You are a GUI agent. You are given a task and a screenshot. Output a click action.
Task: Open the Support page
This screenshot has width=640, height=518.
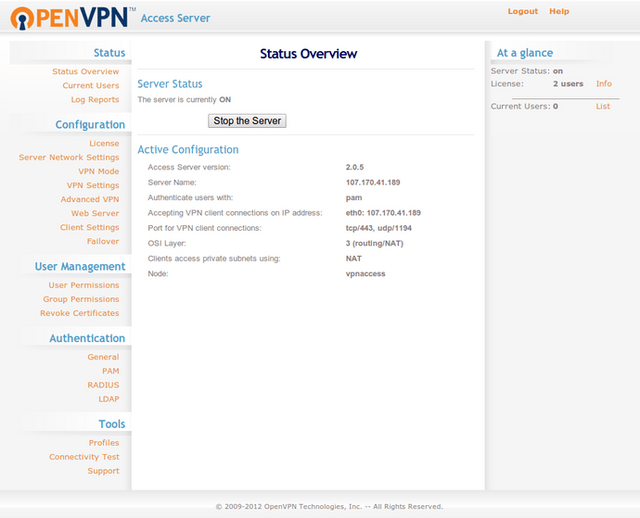pos(103,471)
